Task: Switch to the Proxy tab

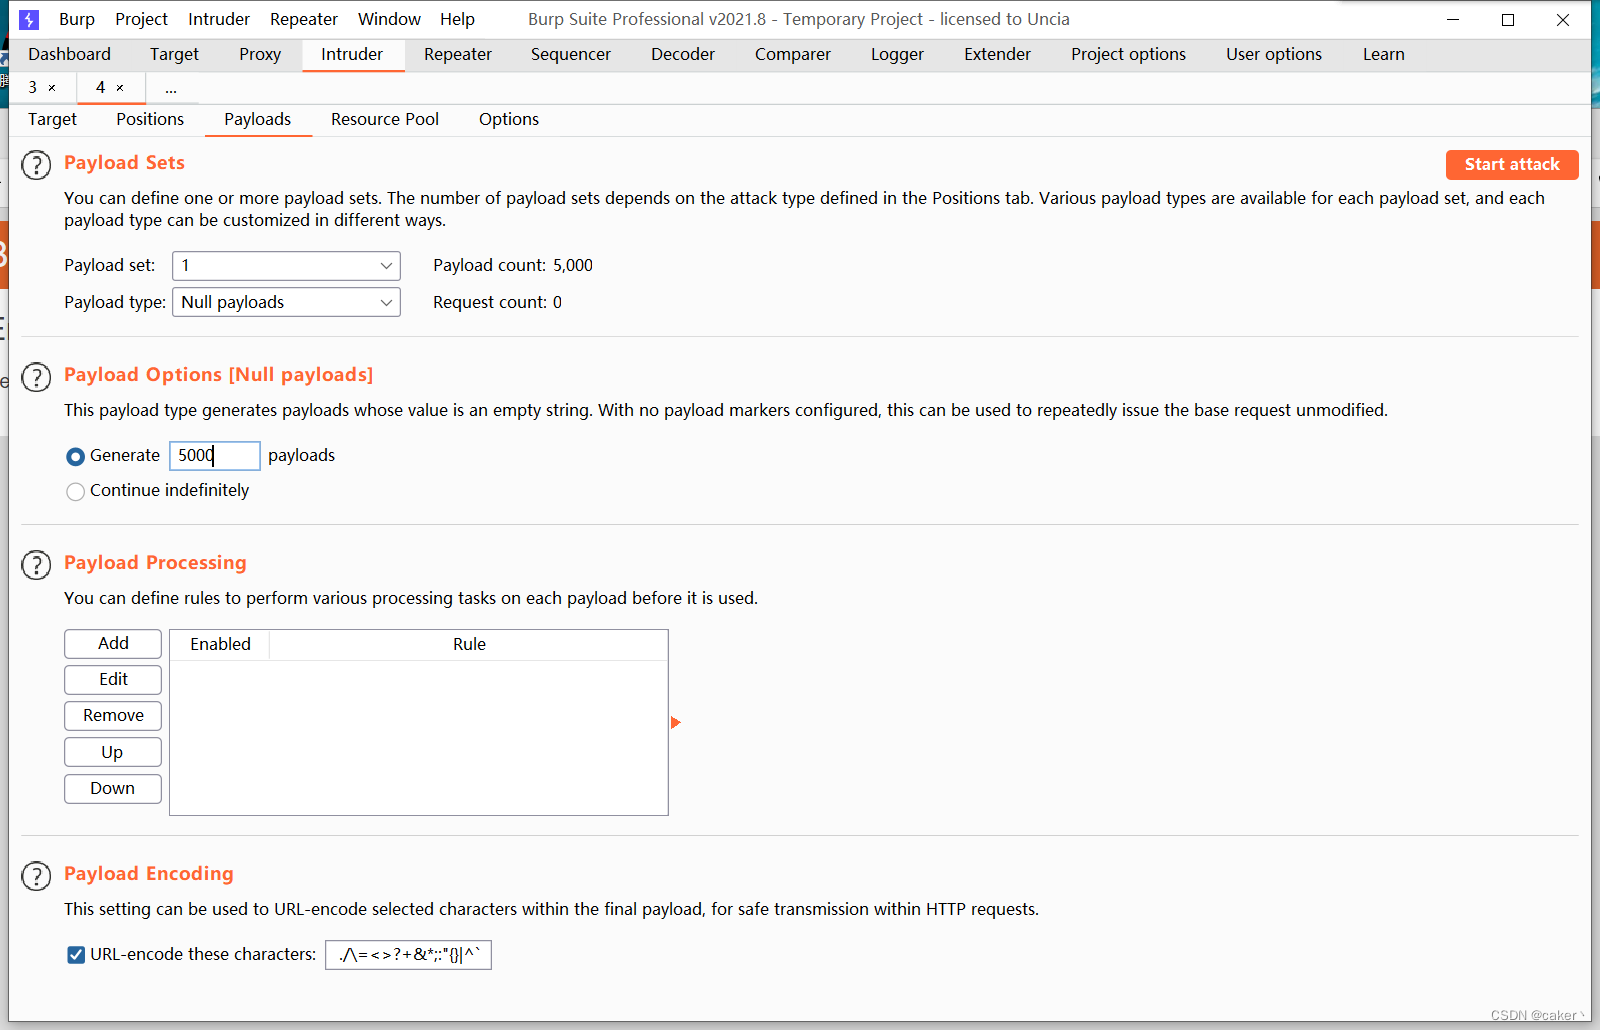Action: click(260, 54)
